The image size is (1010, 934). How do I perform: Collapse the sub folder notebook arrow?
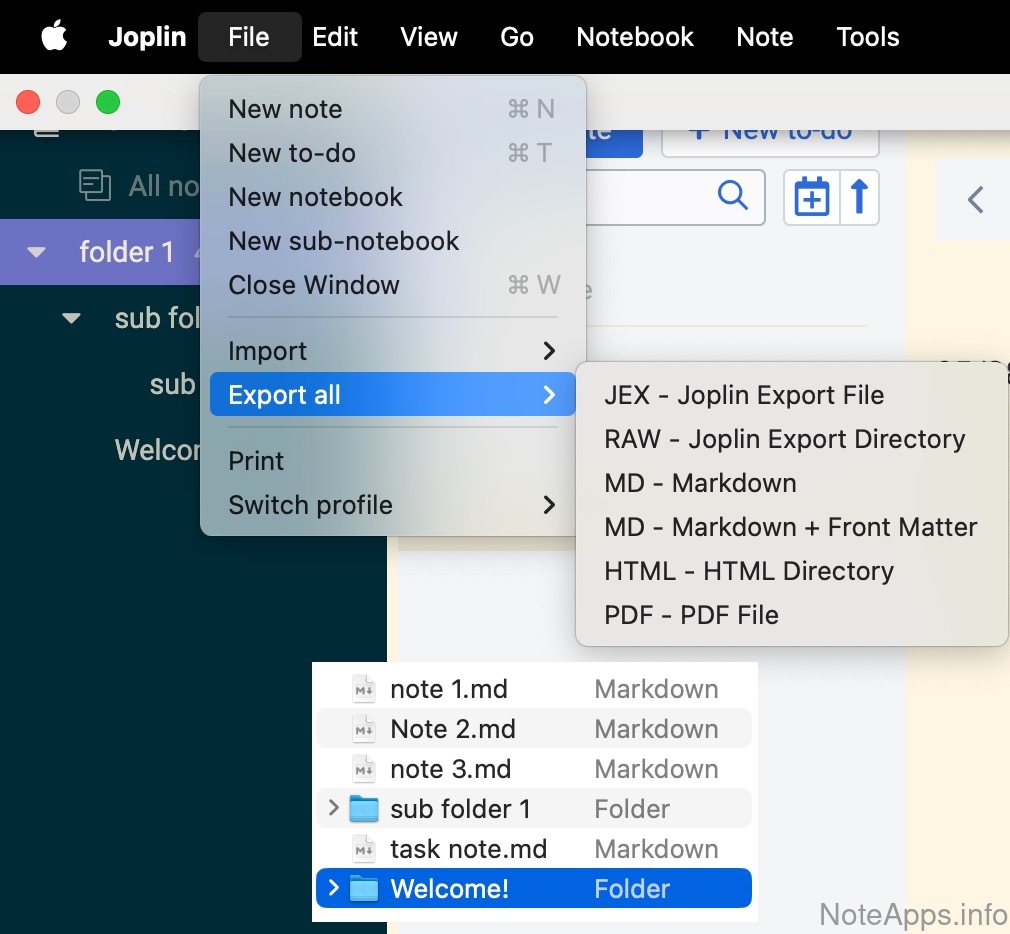click(x=71, y=318)
